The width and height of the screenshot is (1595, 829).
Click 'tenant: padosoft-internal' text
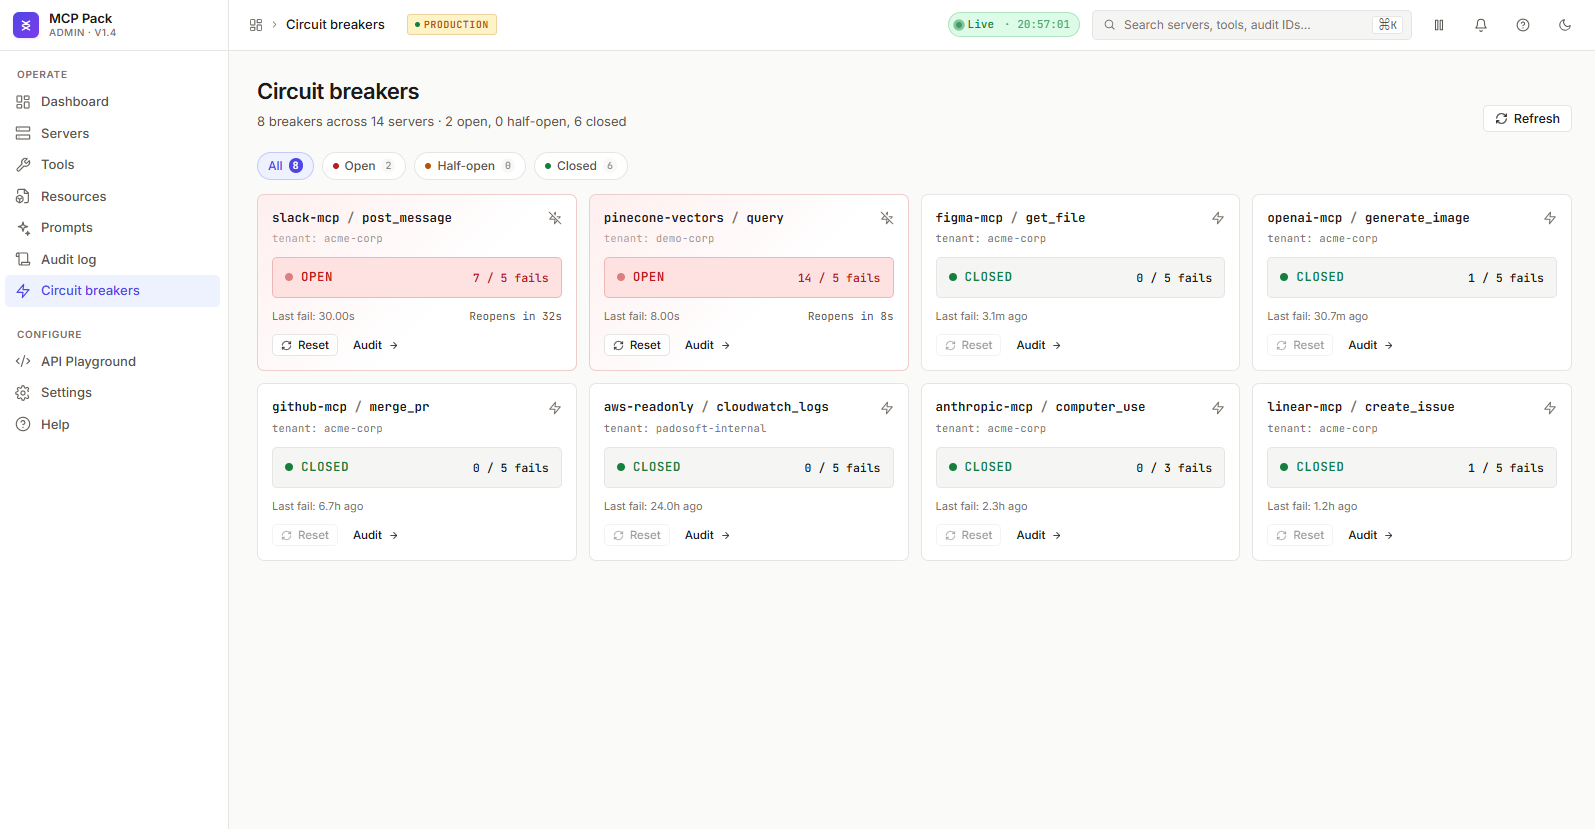coord(685,429)
